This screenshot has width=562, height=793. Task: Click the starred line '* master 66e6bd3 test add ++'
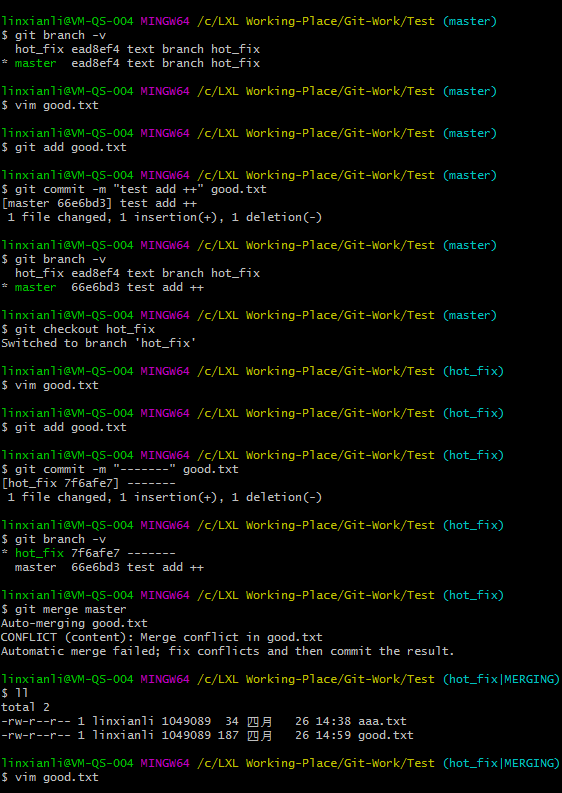click(x=102, y=287)
